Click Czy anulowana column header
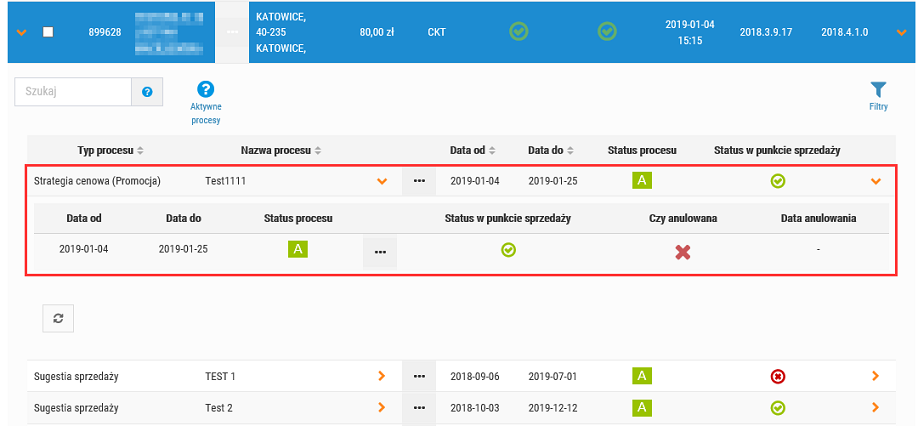918x426 pixels. (x=683, y=218)
